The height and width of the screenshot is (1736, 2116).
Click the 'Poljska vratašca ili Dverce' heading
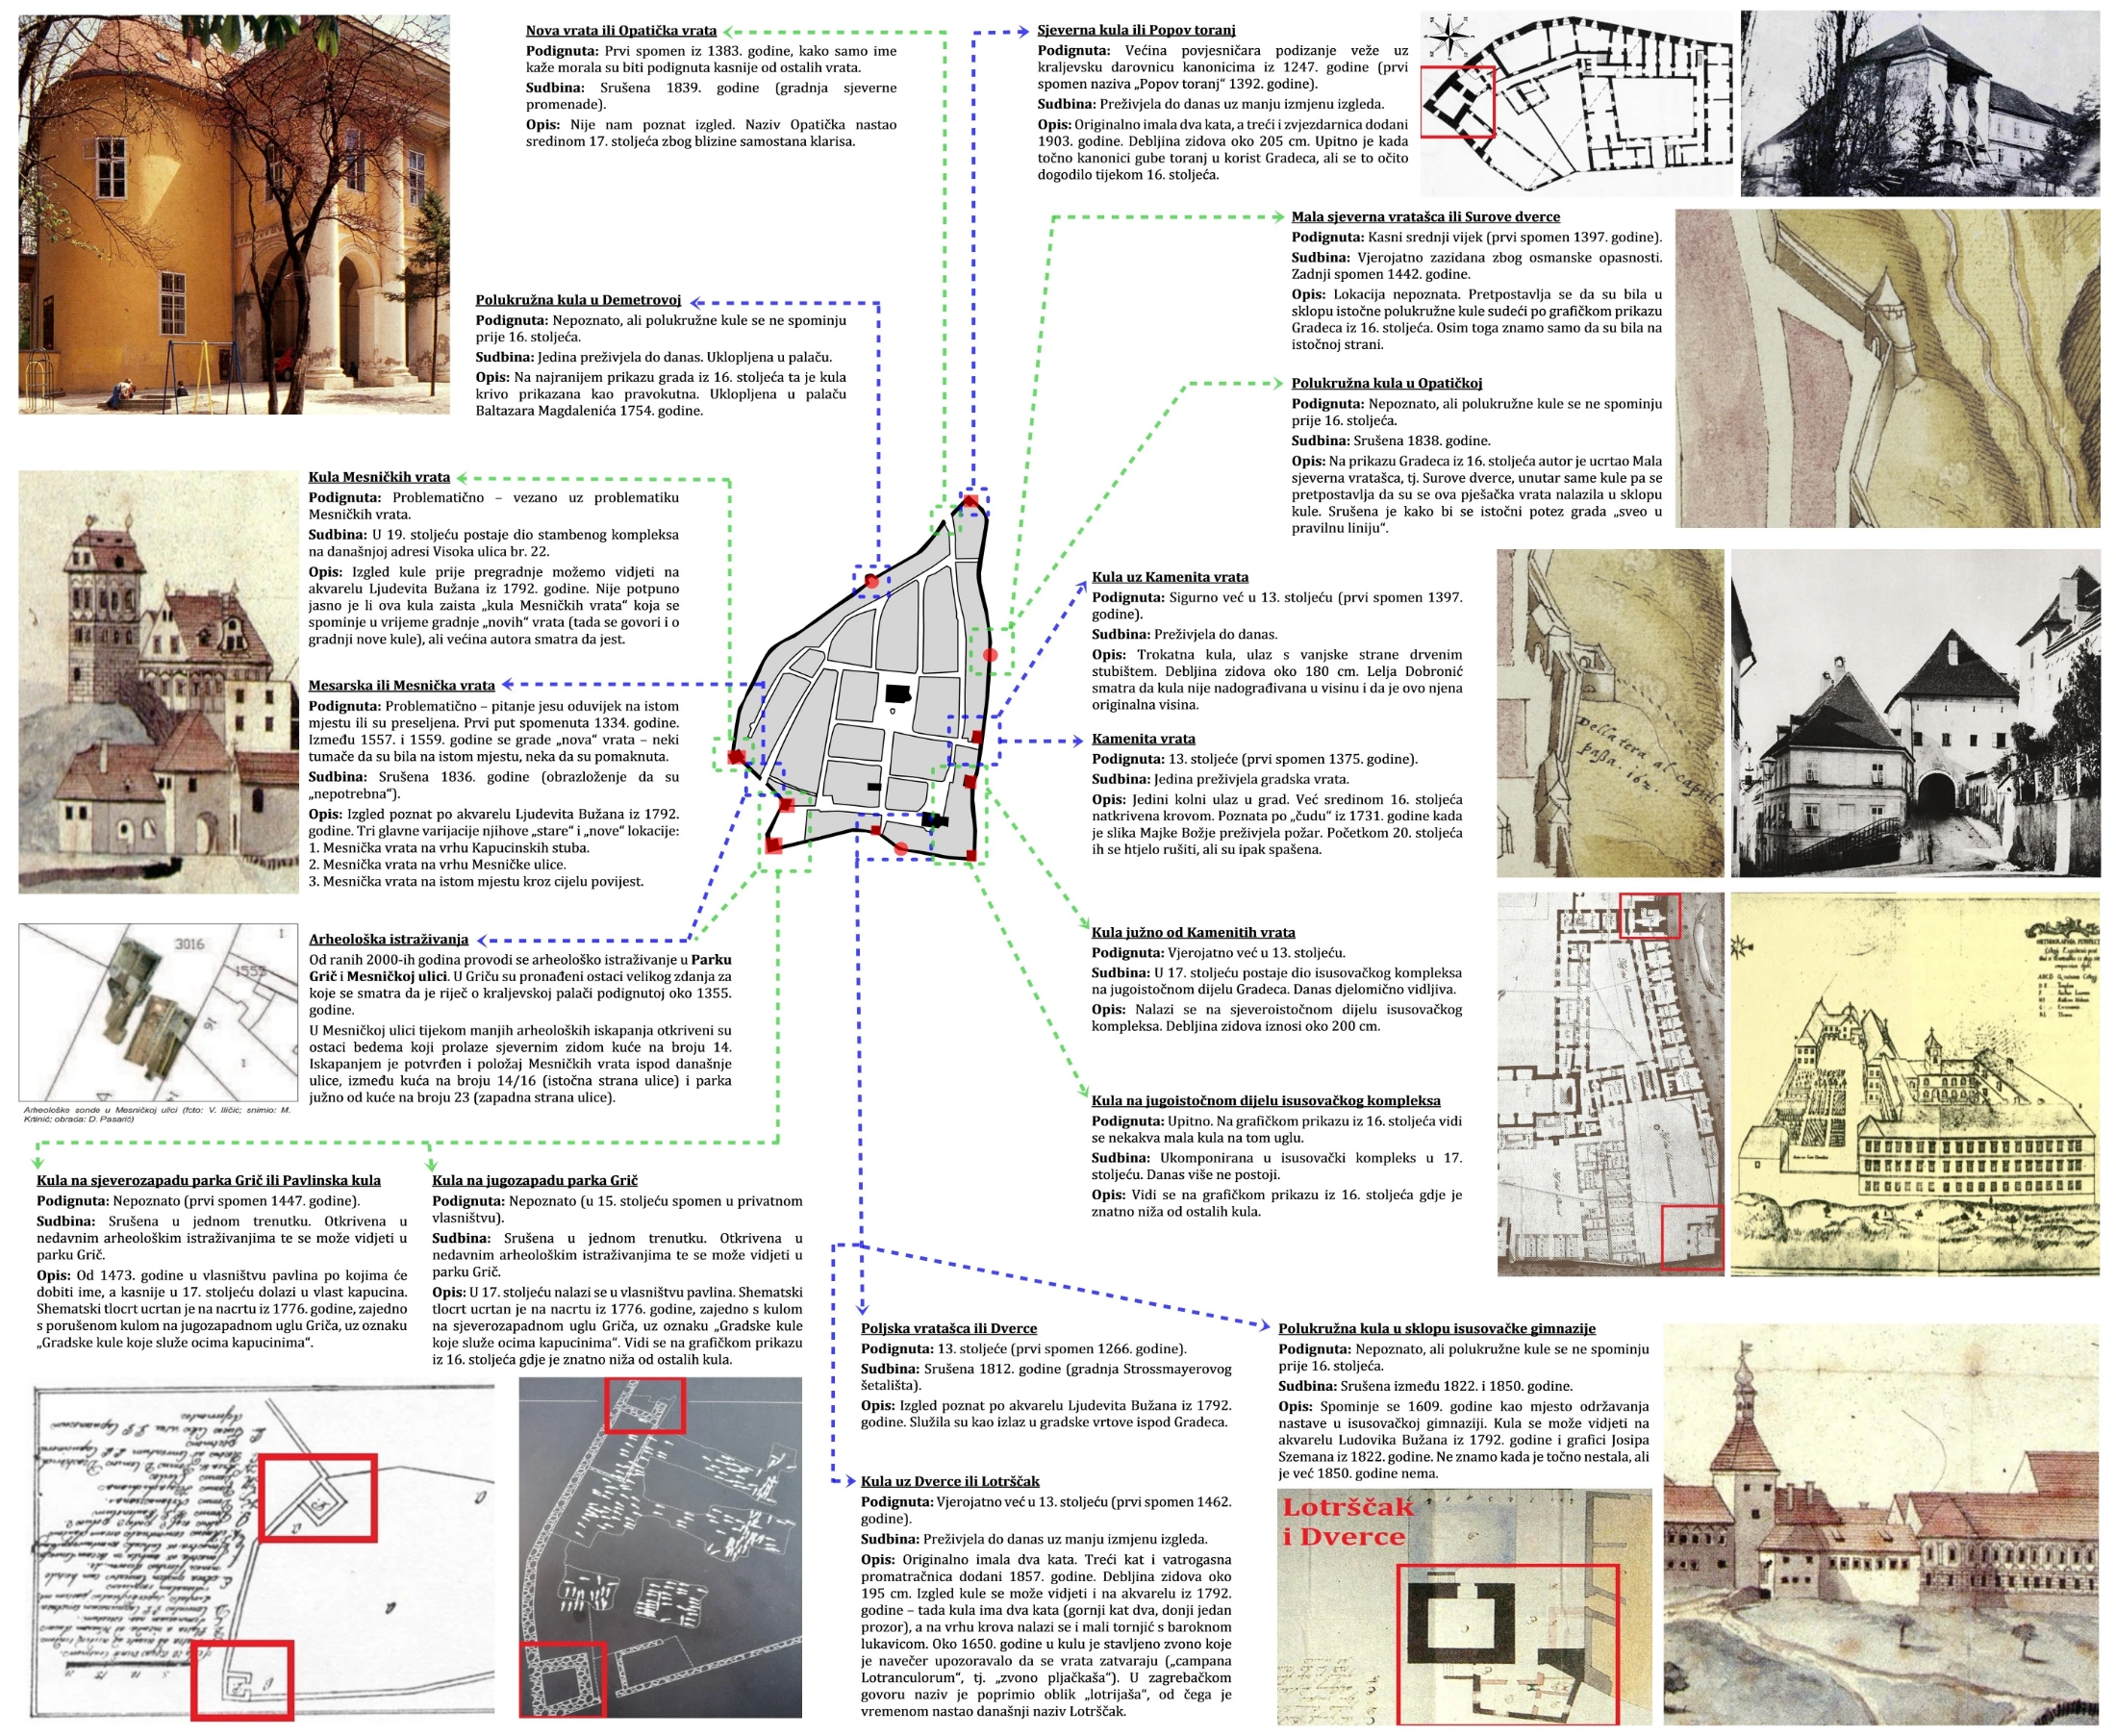tap(948, 1328)
